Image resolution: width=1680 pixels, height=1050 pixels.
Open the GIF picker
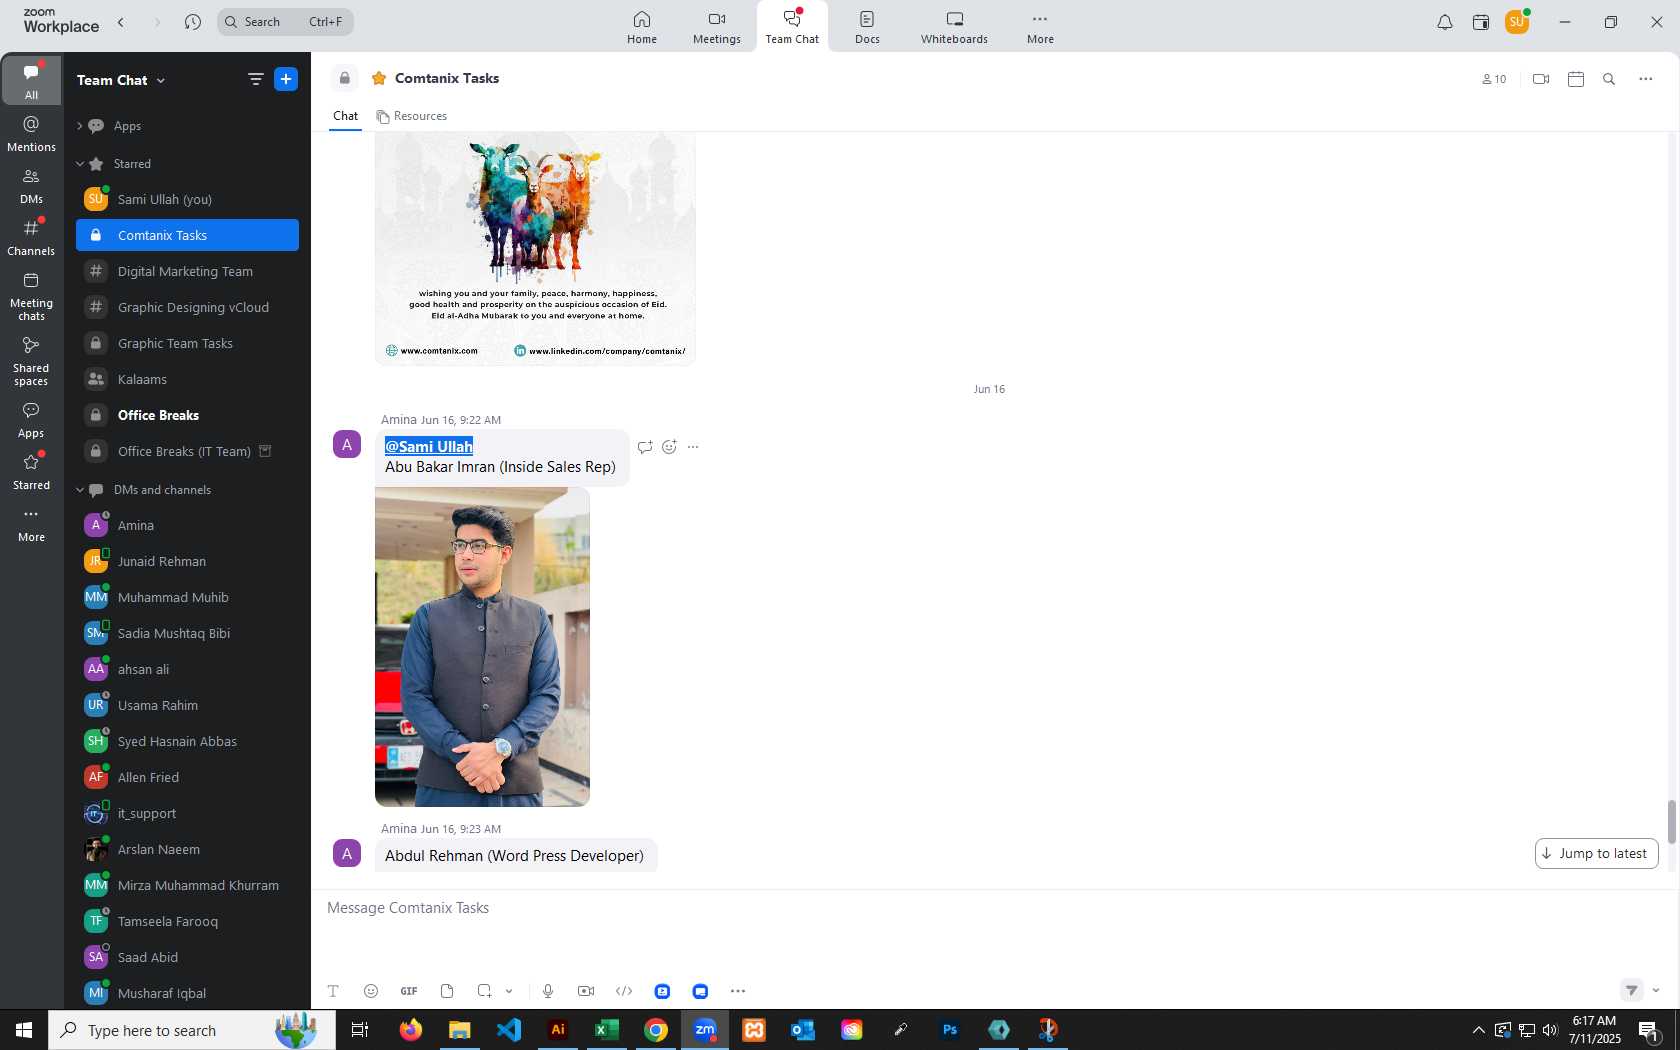point(409,991)
